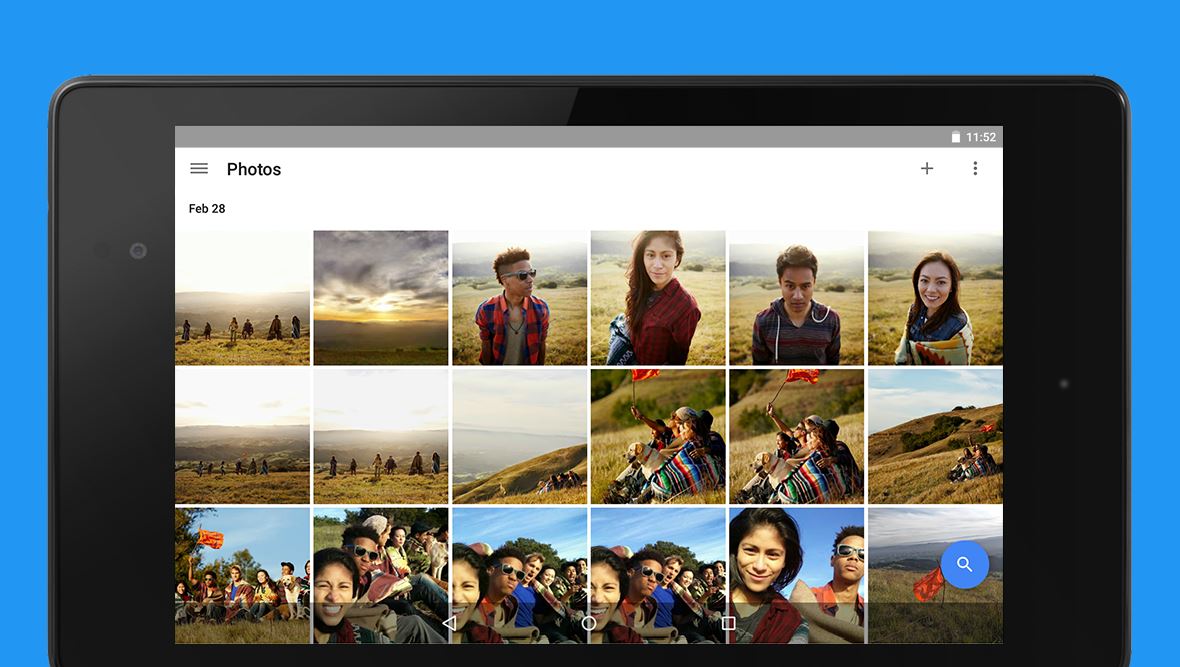Open first-row photo of hikers silhouetted on hill

click(242, 298)
